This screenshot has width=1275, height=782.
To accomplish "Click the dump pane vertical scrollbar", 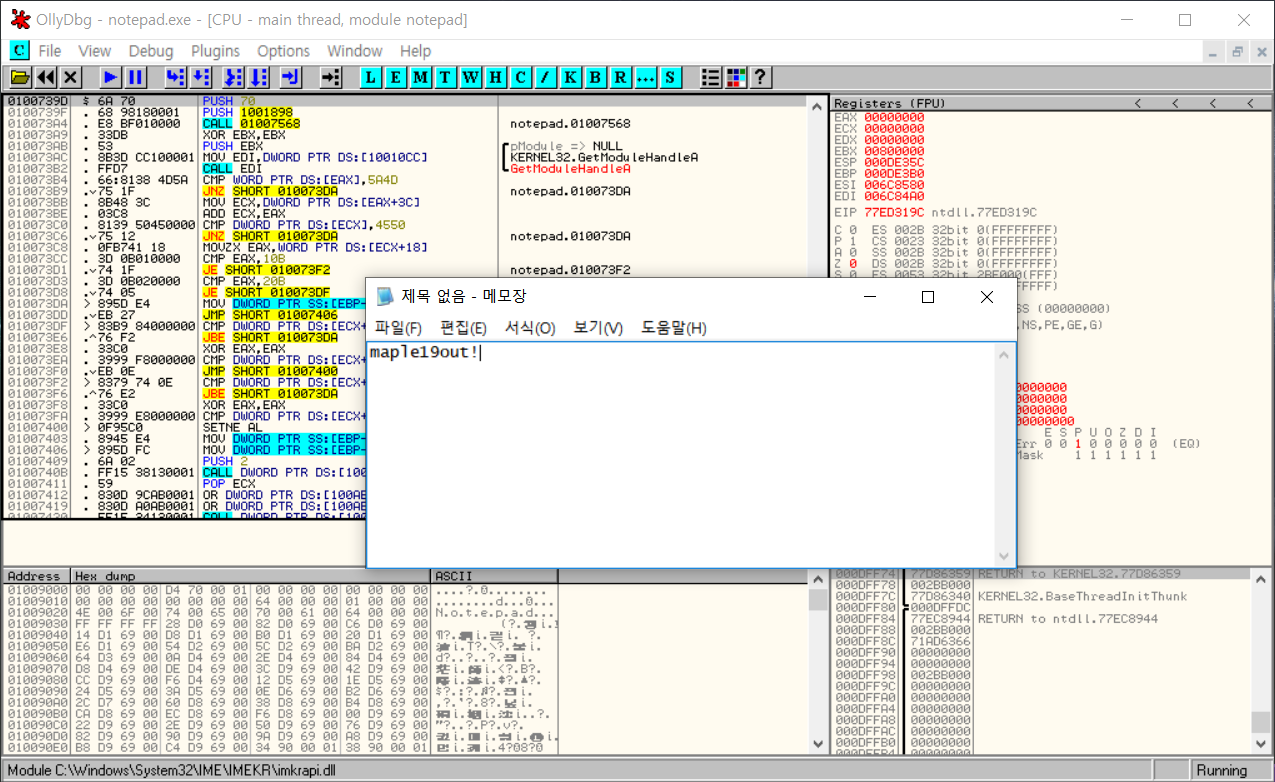I will tap(817, 661).
